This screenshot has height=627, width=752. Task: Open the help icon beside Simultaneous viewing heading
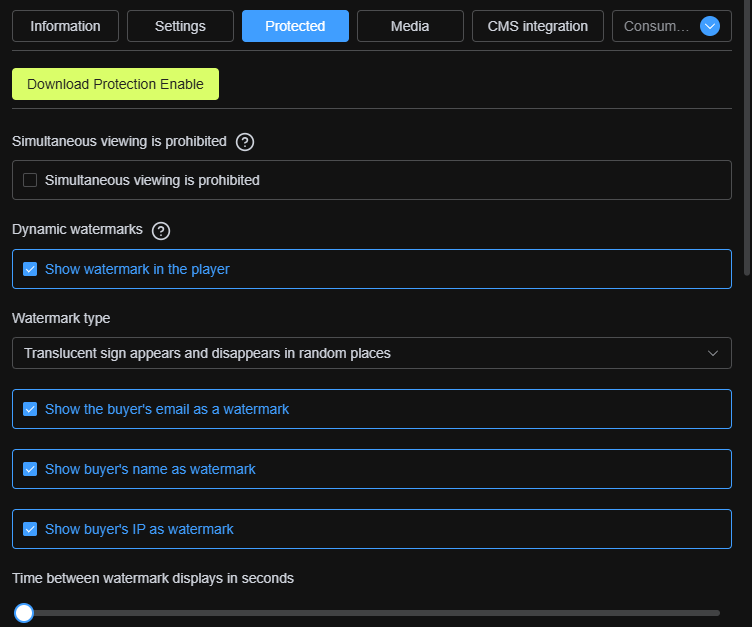245,142
